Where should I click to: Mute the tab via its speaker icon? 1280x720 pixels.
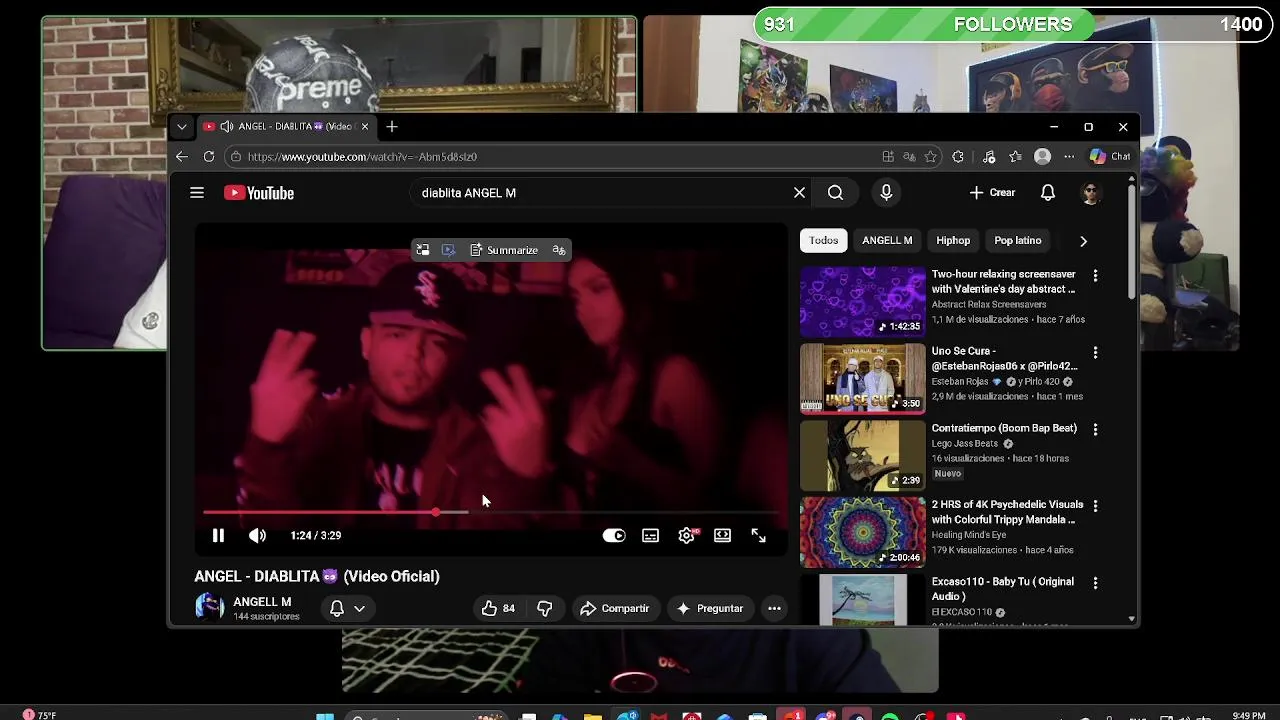coord(226,127)
